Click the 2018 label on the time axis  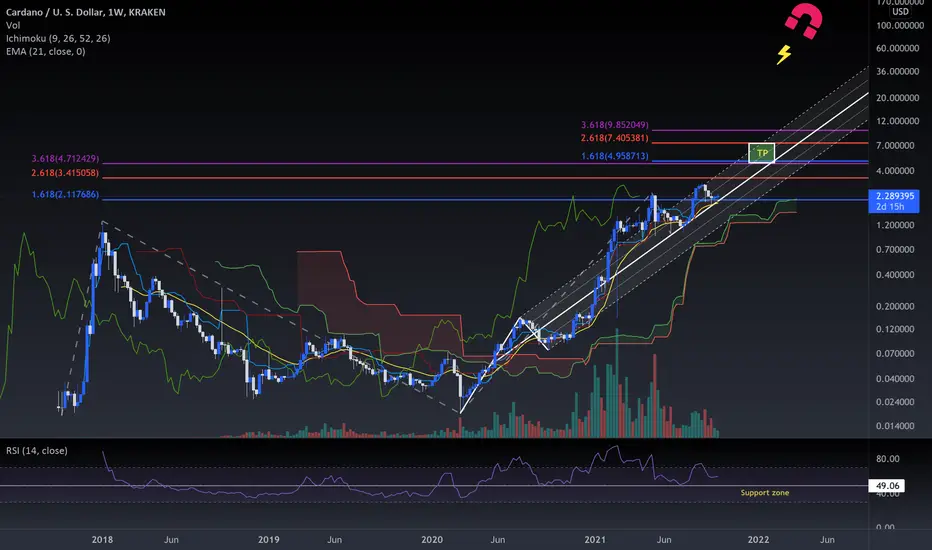[102, 540]
